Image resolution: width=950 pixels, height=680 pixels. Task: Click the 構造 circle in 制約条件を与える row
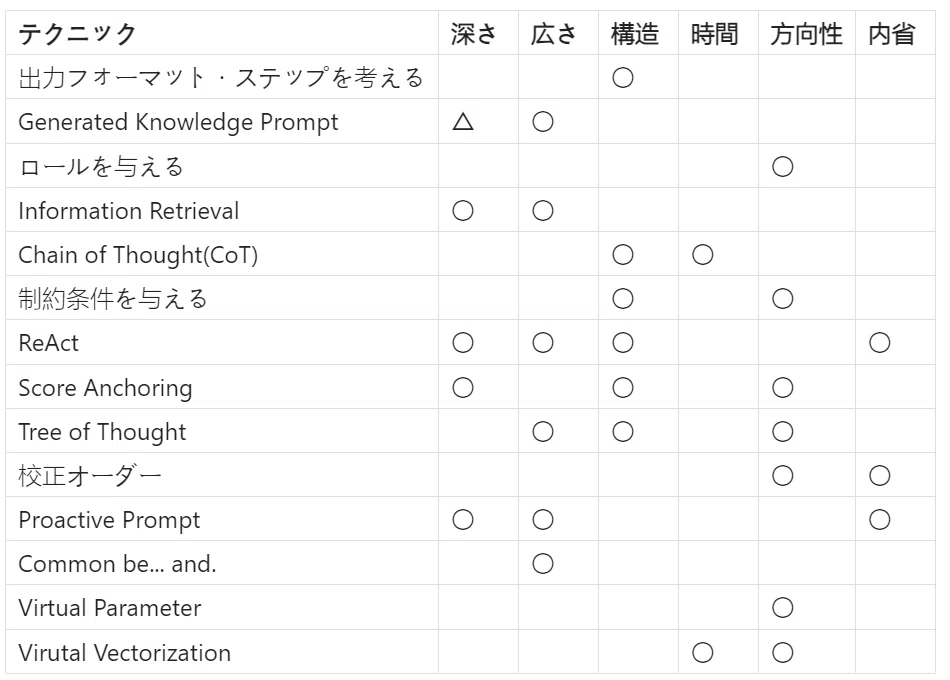tap(623, 299)
